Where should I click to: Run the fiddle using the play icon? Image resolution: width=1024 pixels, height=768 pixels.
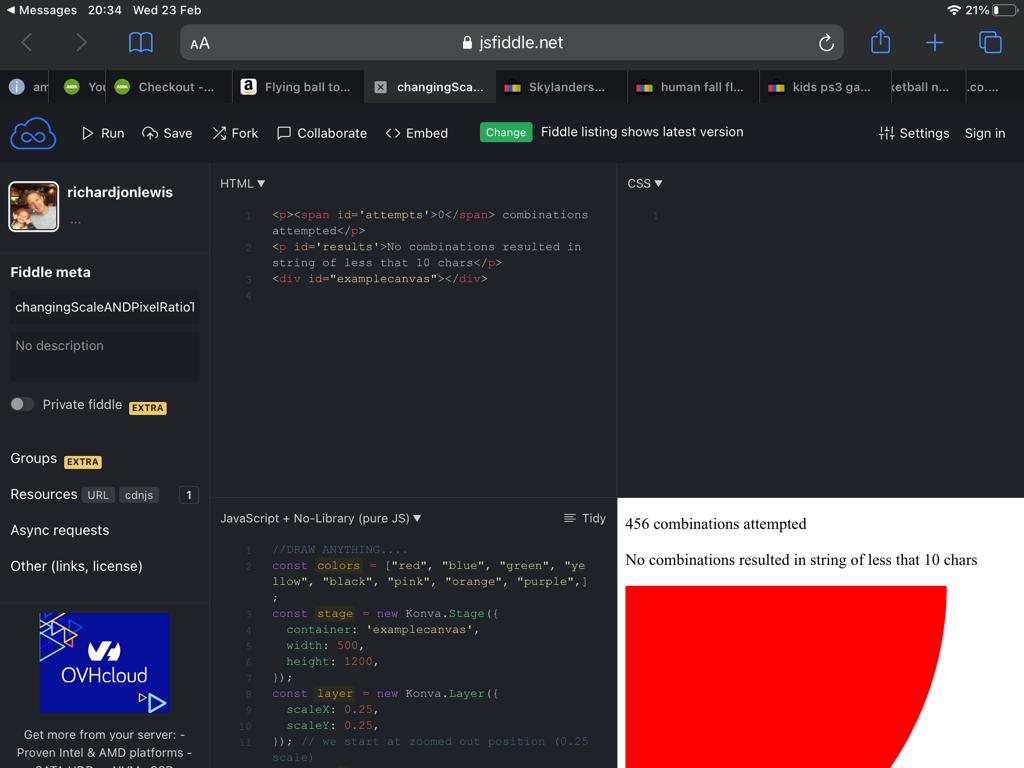point(102,132)
